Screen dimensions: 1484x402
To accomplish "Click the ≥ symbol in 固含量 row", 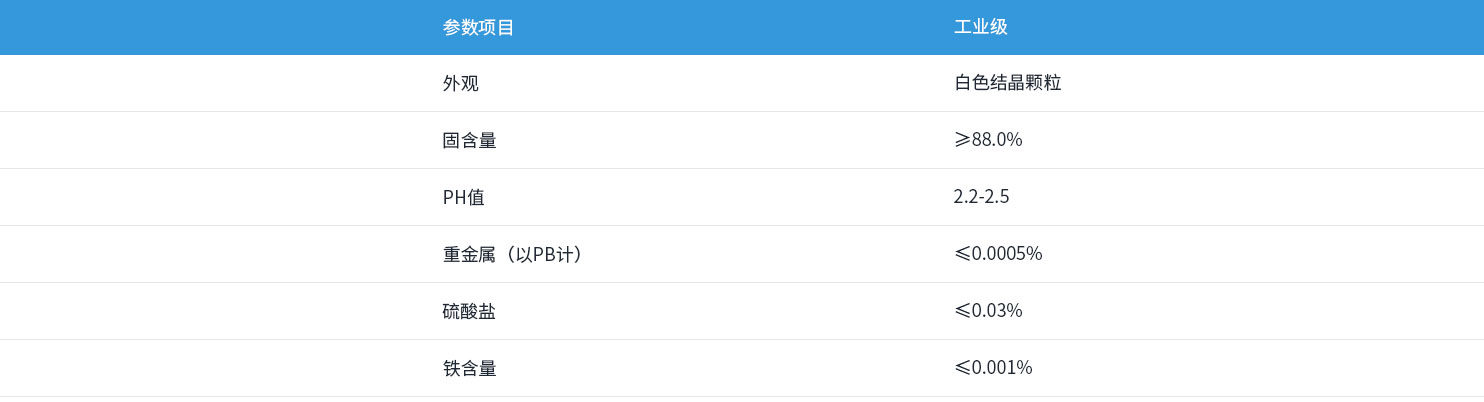I will tap(962, 140).
